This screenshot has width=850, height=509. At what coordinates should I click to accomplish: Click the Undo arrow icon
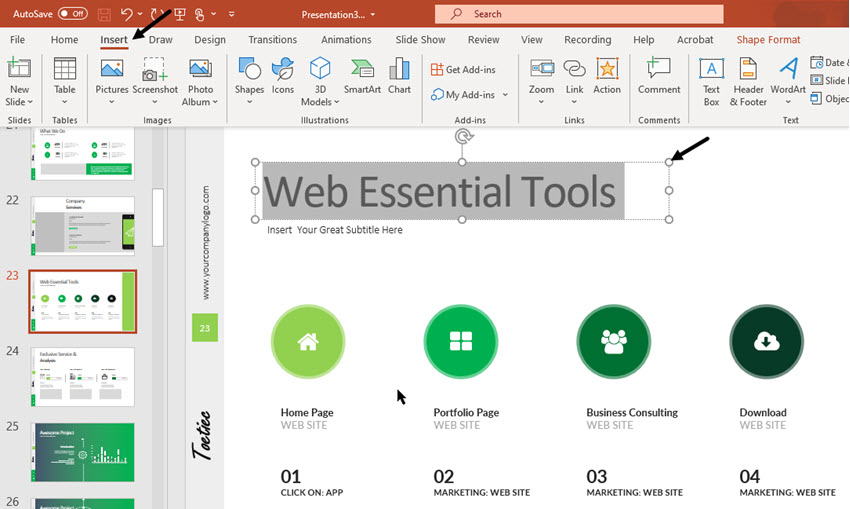pyautogui.click(x=126, y=14)
